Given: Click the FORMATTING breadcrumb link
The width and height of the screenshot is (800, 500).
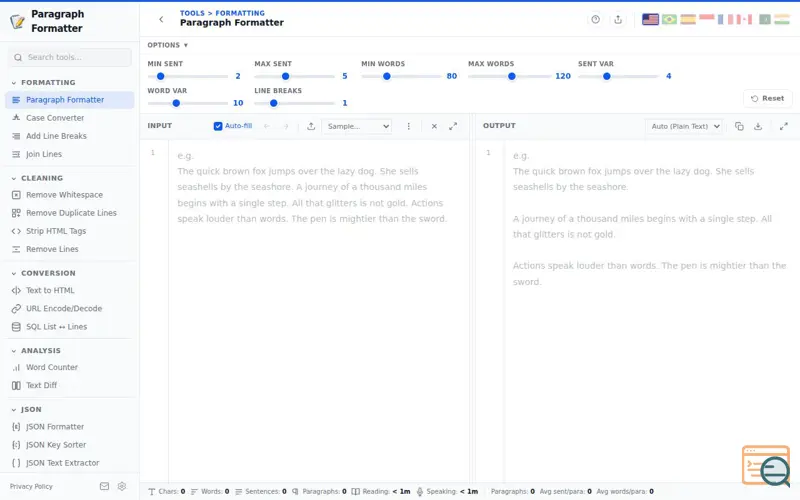Looking at the screenshot, I should [x=240, y=13].
